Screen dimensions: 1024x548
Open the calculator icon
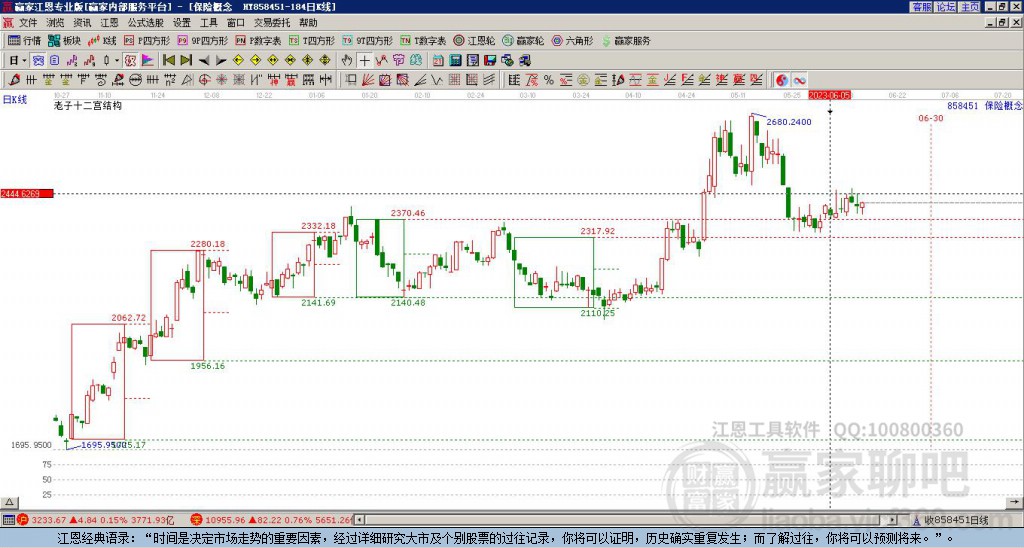coord(455,61)
